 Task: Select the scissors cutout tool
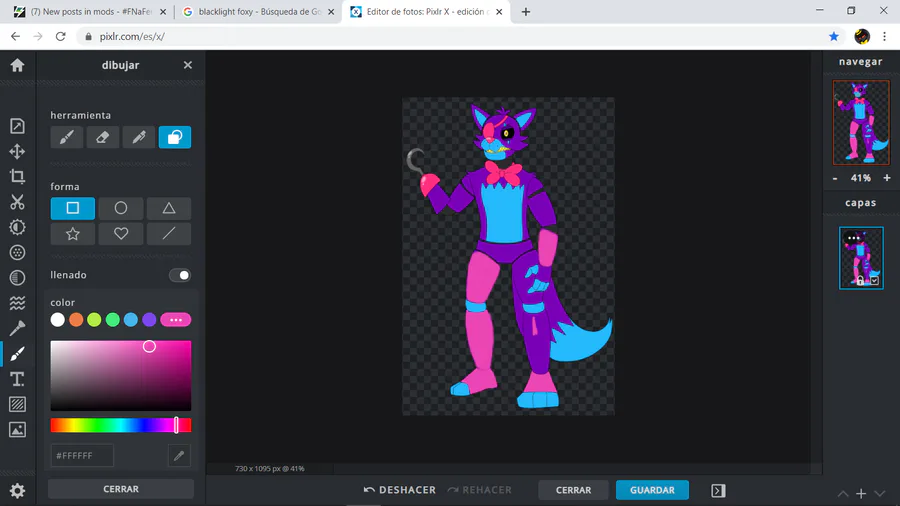17,202
